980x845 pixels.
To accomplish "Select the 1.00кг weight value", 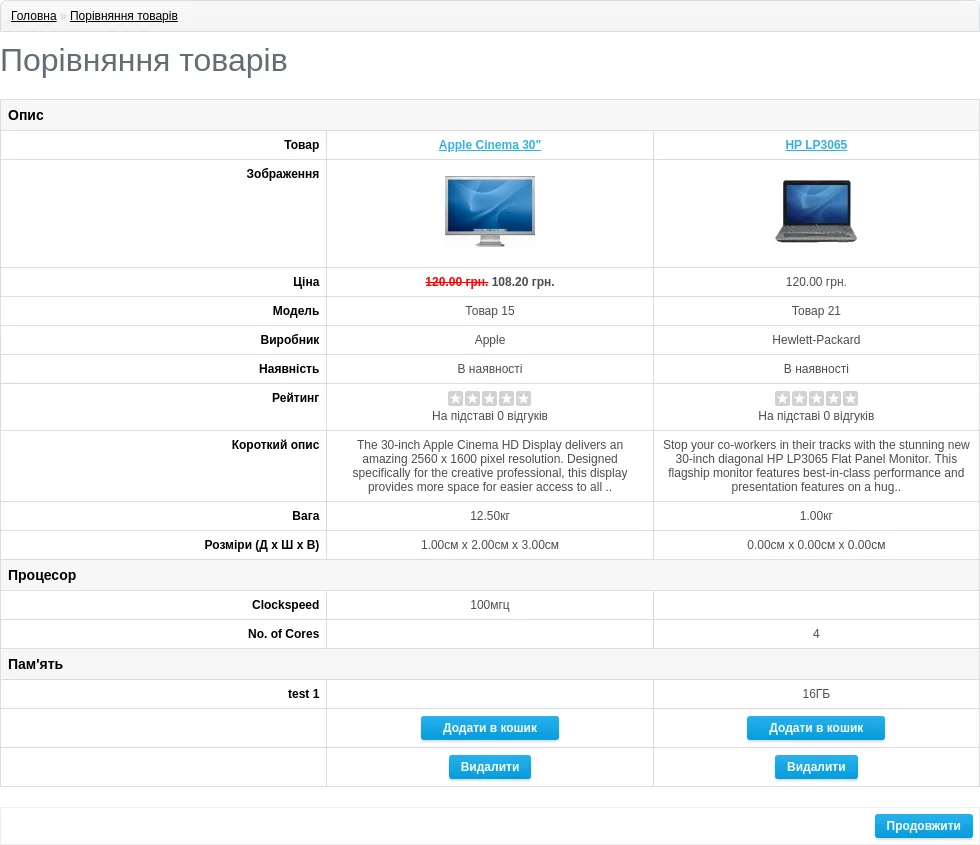I will [816, 516].
